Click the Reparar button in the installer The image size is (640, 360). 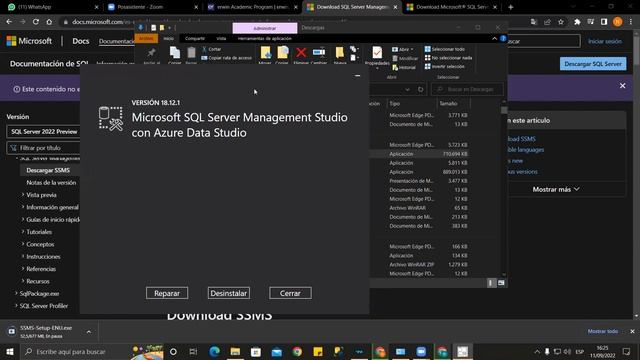click(x=167, y=293)
